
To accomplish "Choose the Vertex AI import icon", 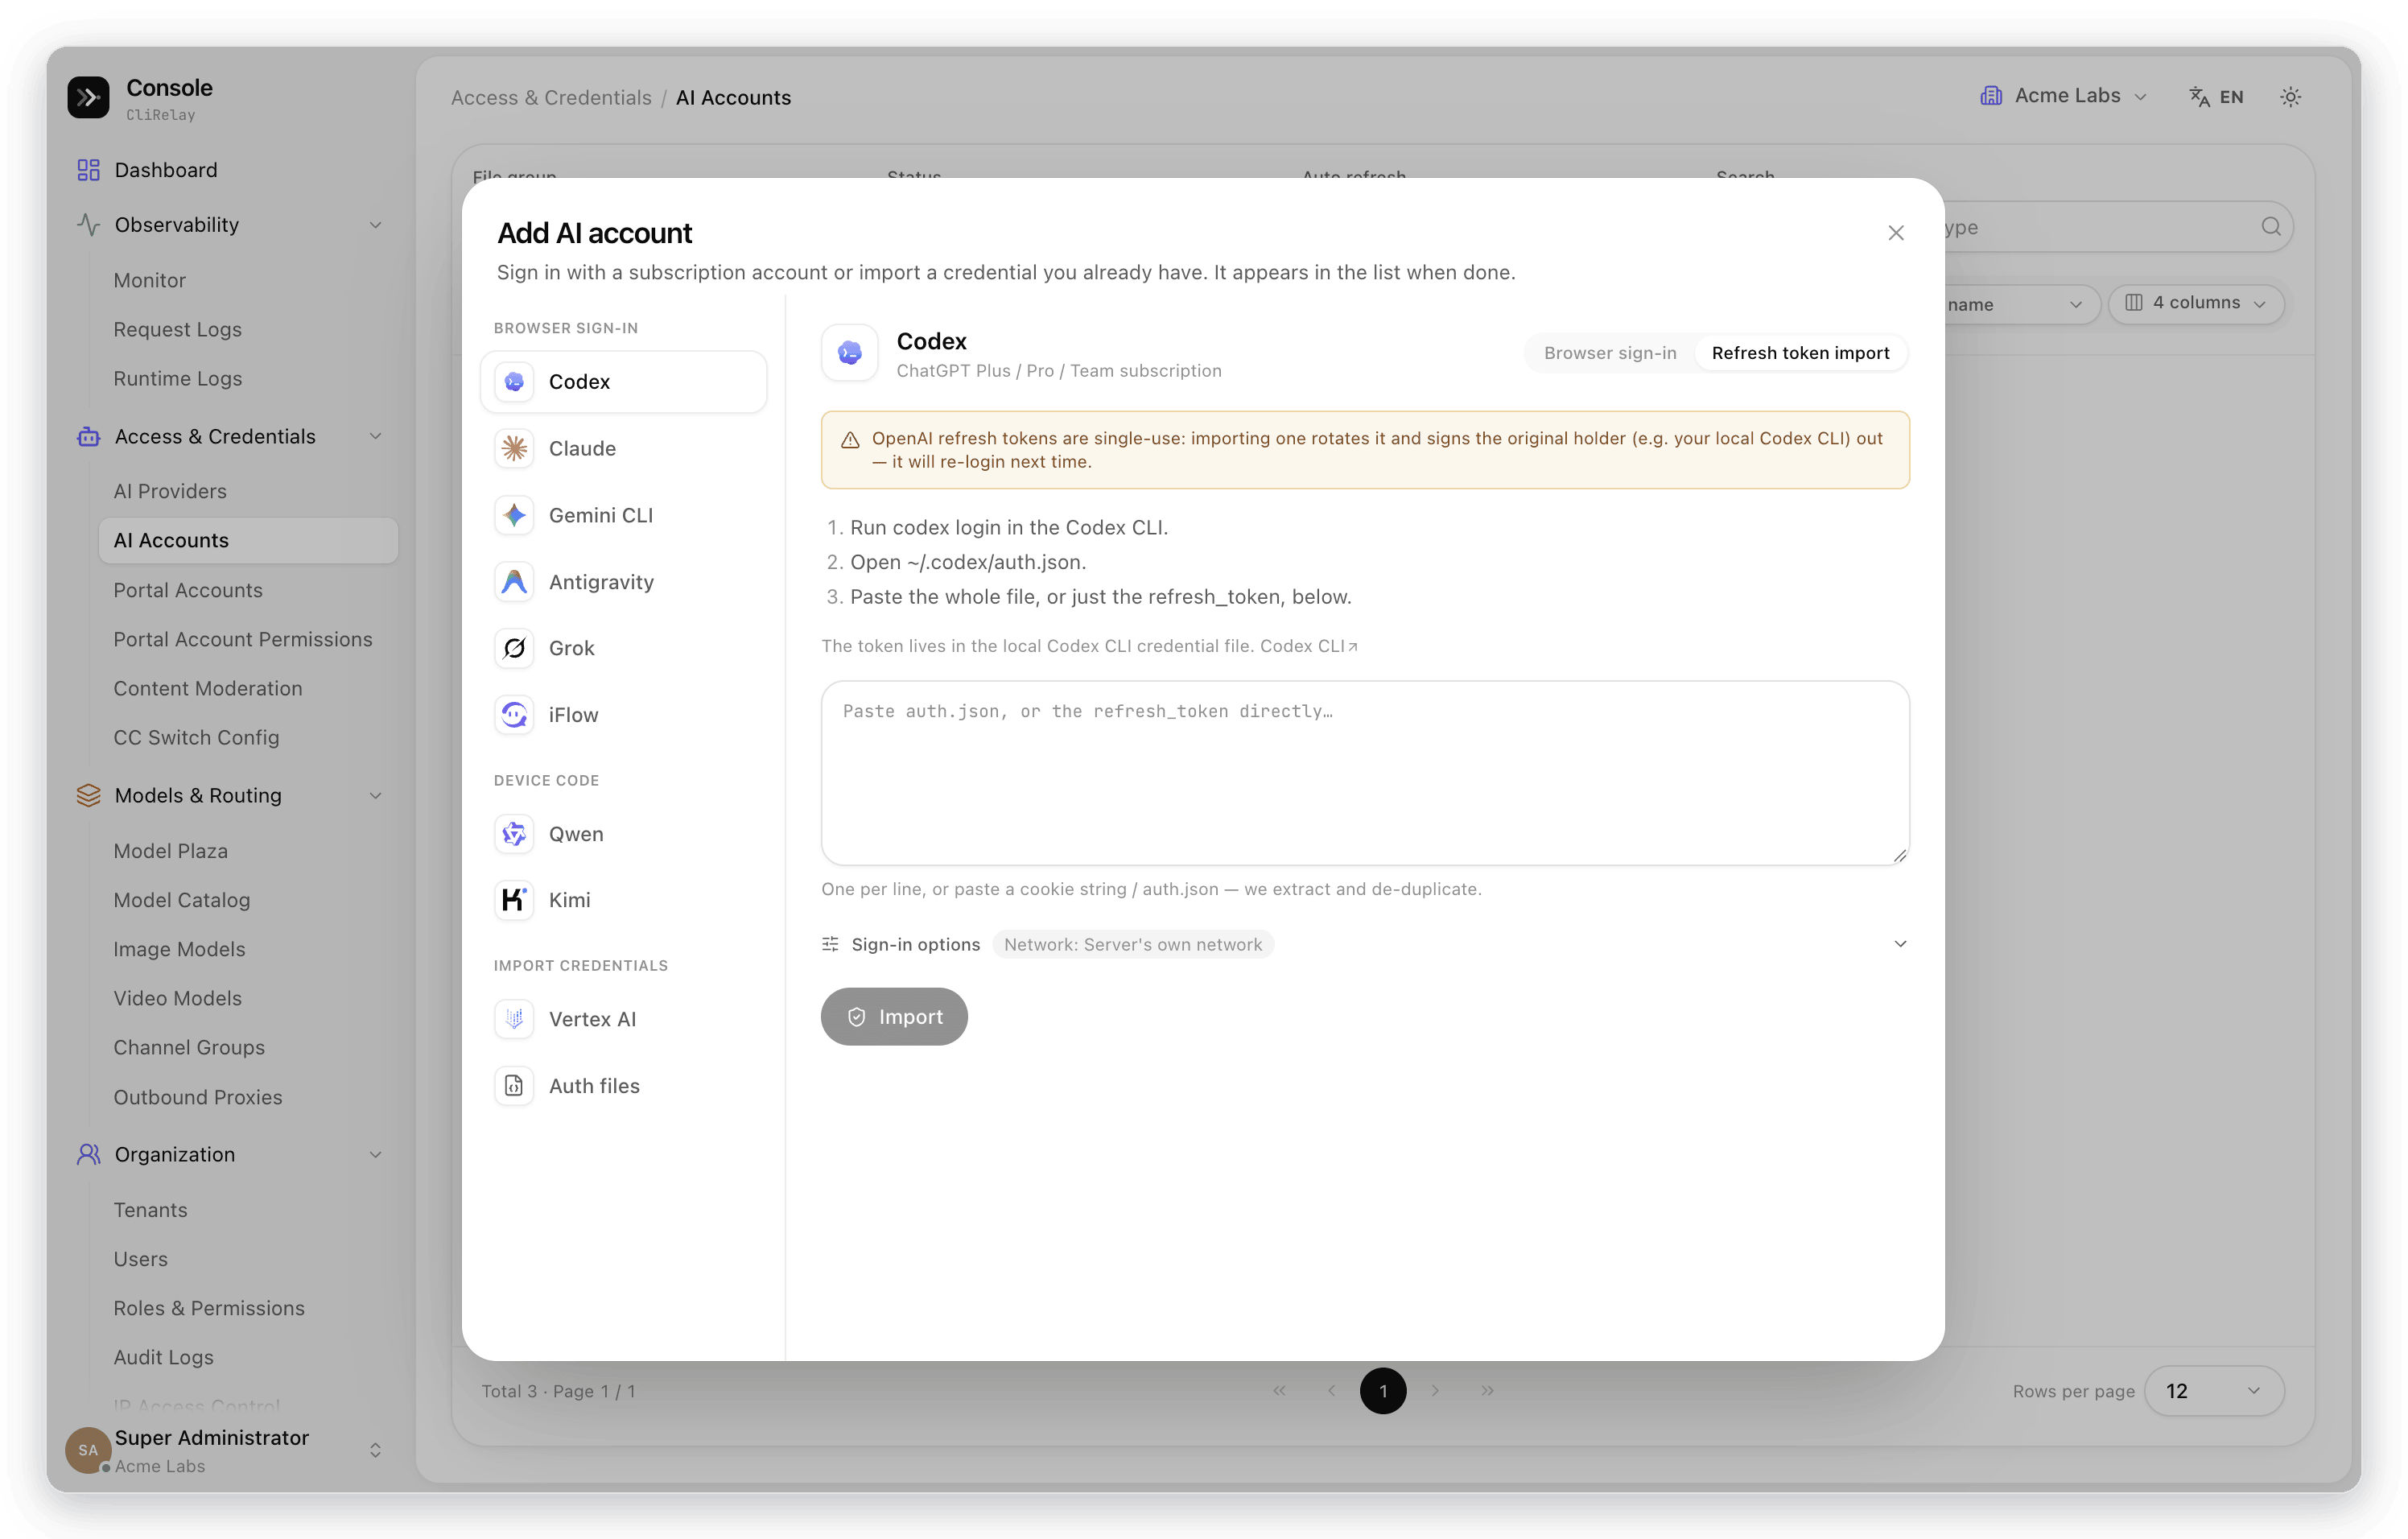I will point(514,1018).
